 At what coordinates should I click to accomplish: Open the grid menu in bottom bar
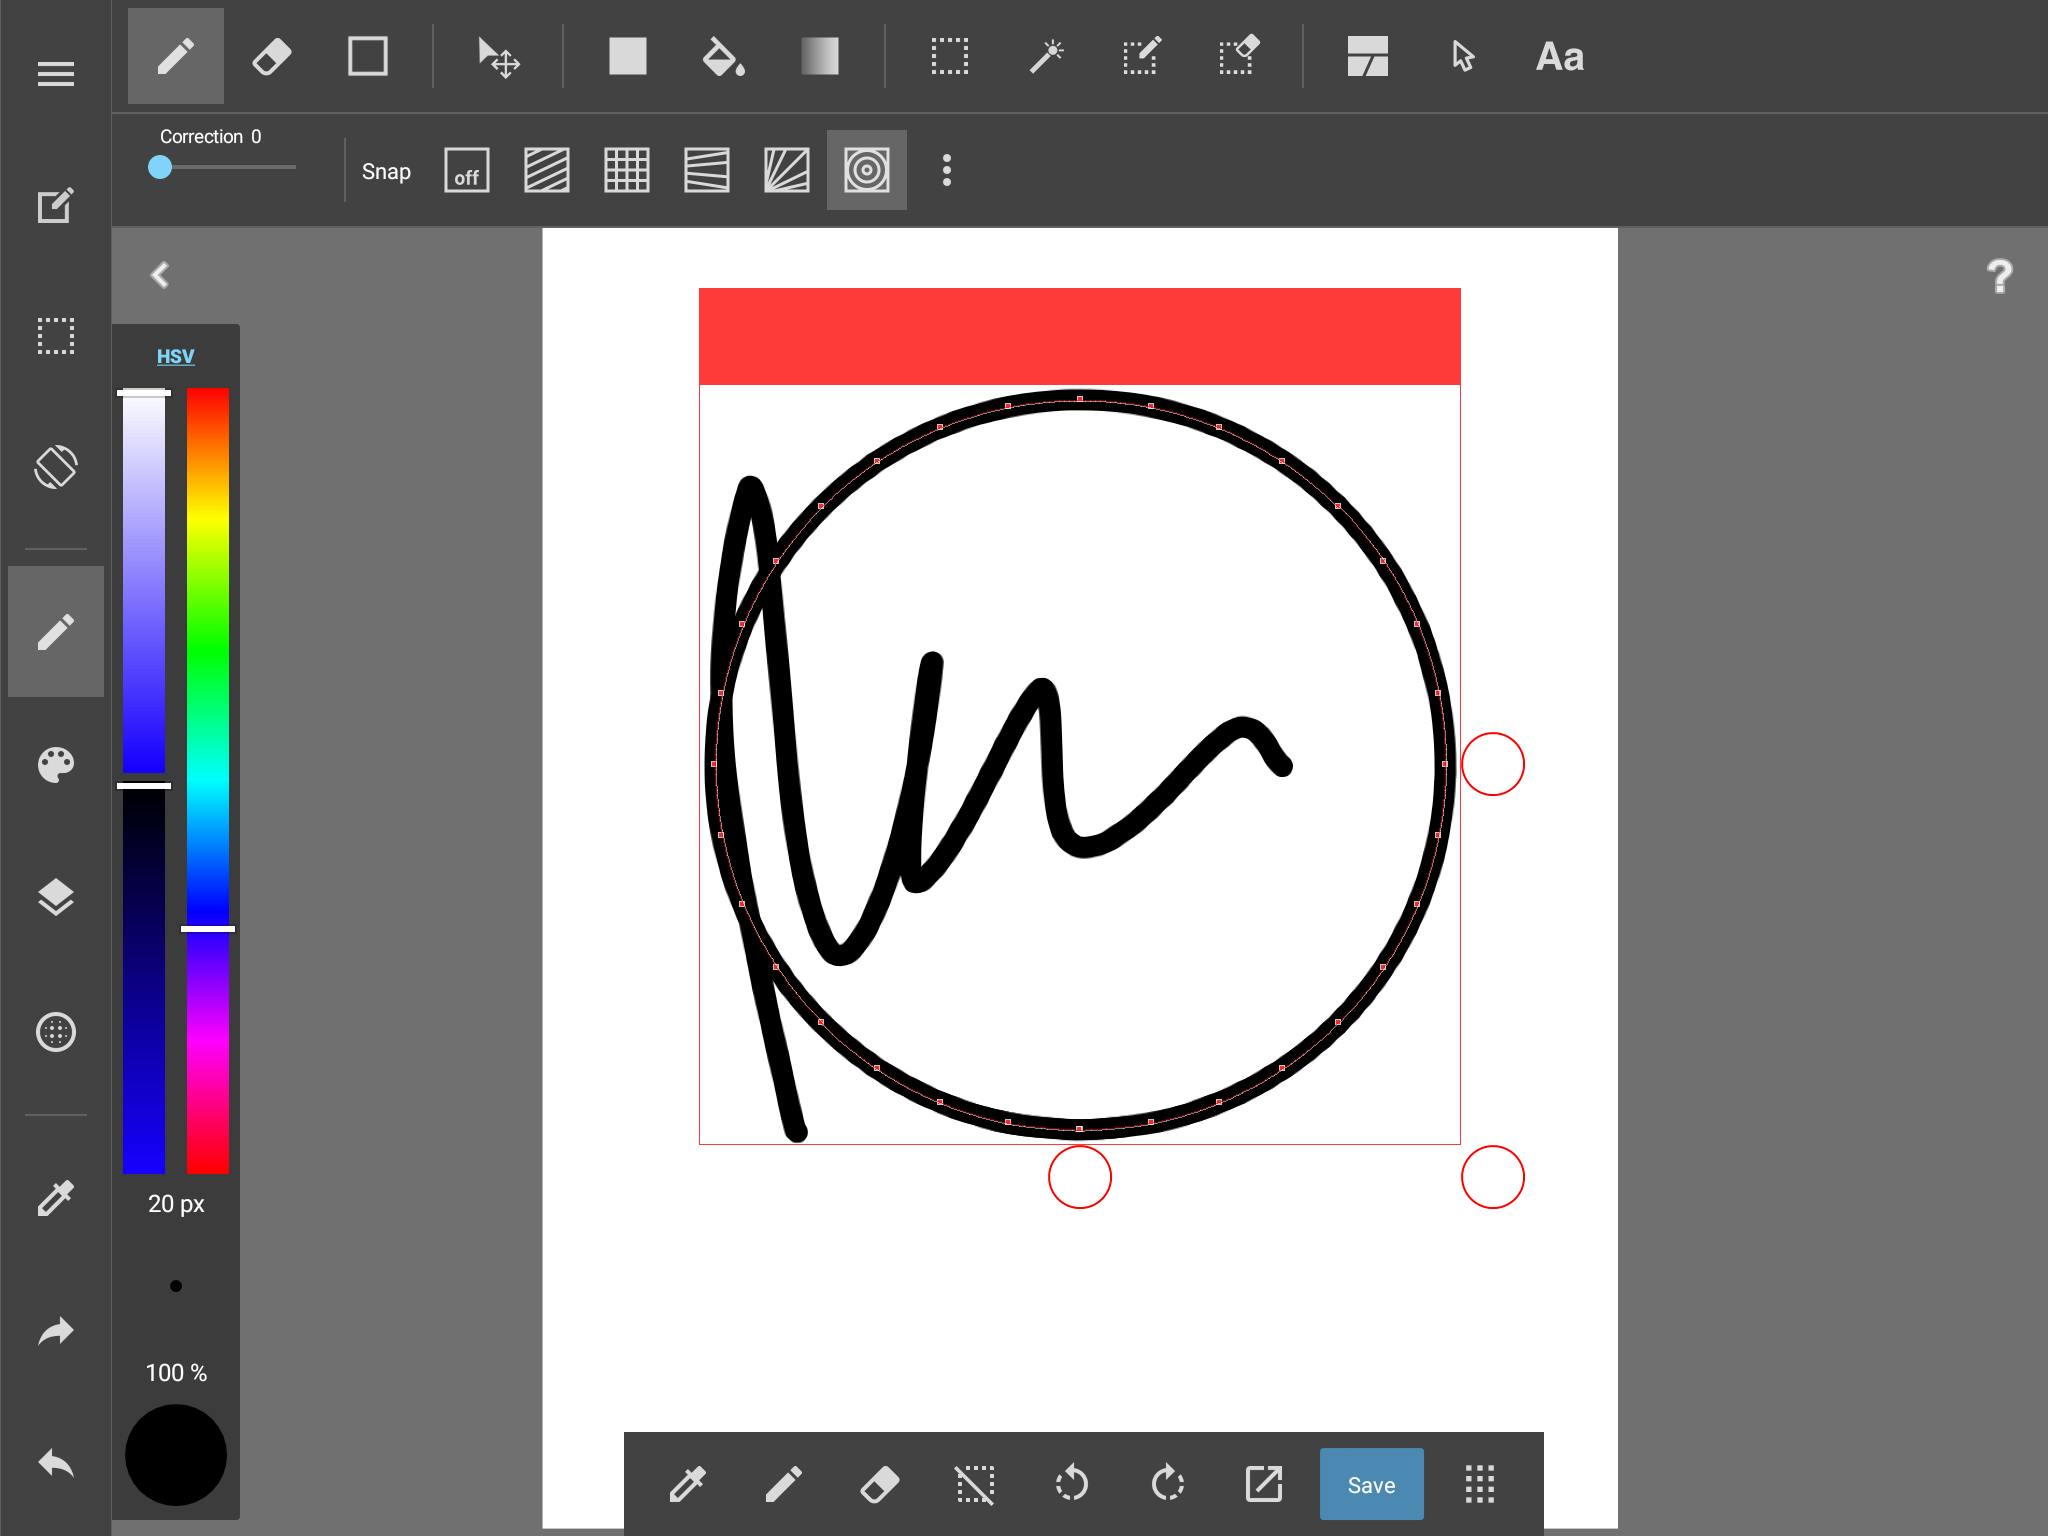1479,1484
